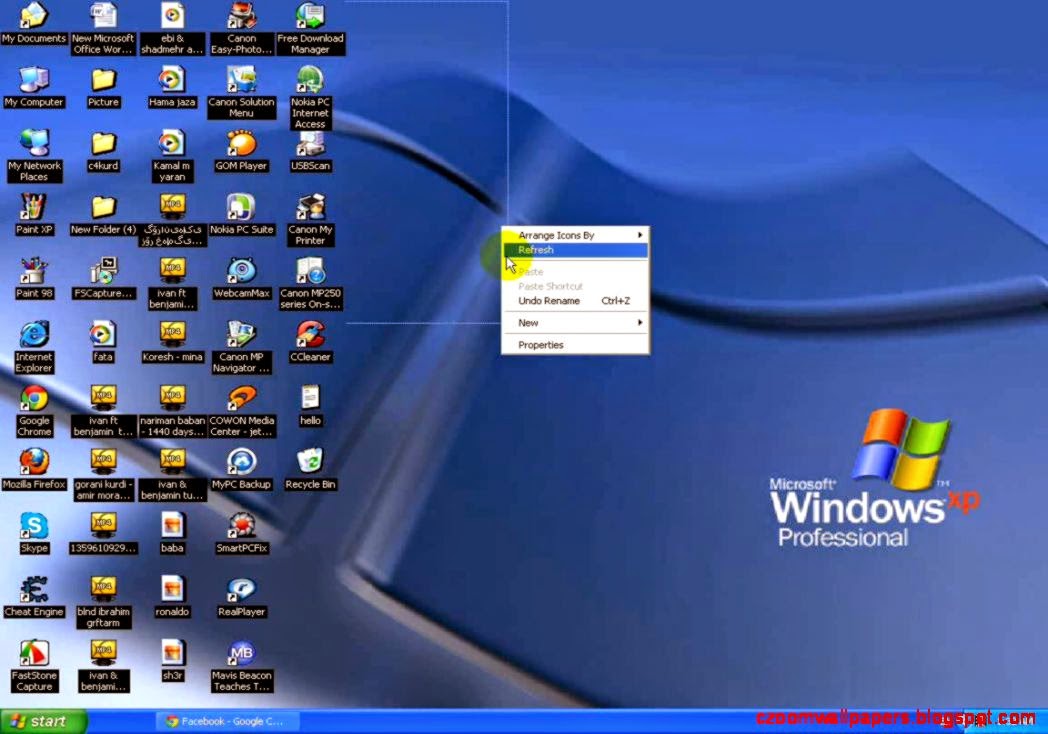Click Undo Rename in the context menu
The image size is (1048, 734).
pyautogui.click(x=547, y=300)
